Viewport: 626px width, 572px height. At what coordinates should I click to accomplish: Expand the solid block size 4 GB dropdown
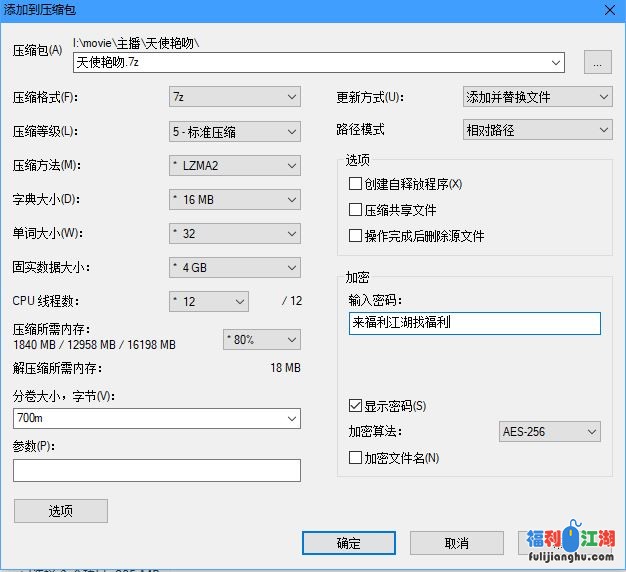tap(234, 267)
